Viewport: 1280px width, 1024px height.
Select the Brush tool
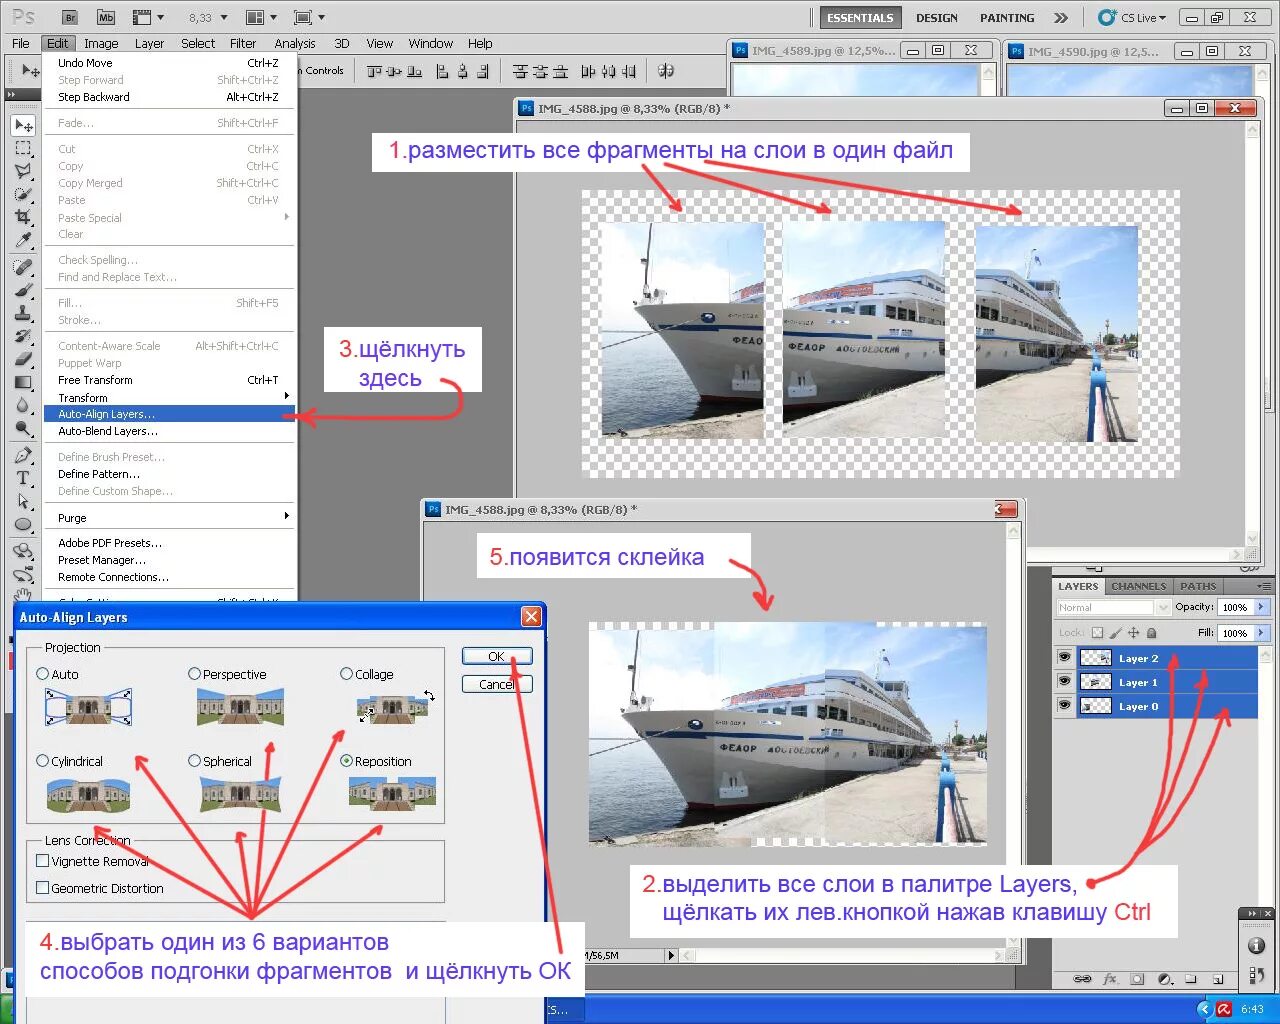[23, 290]
